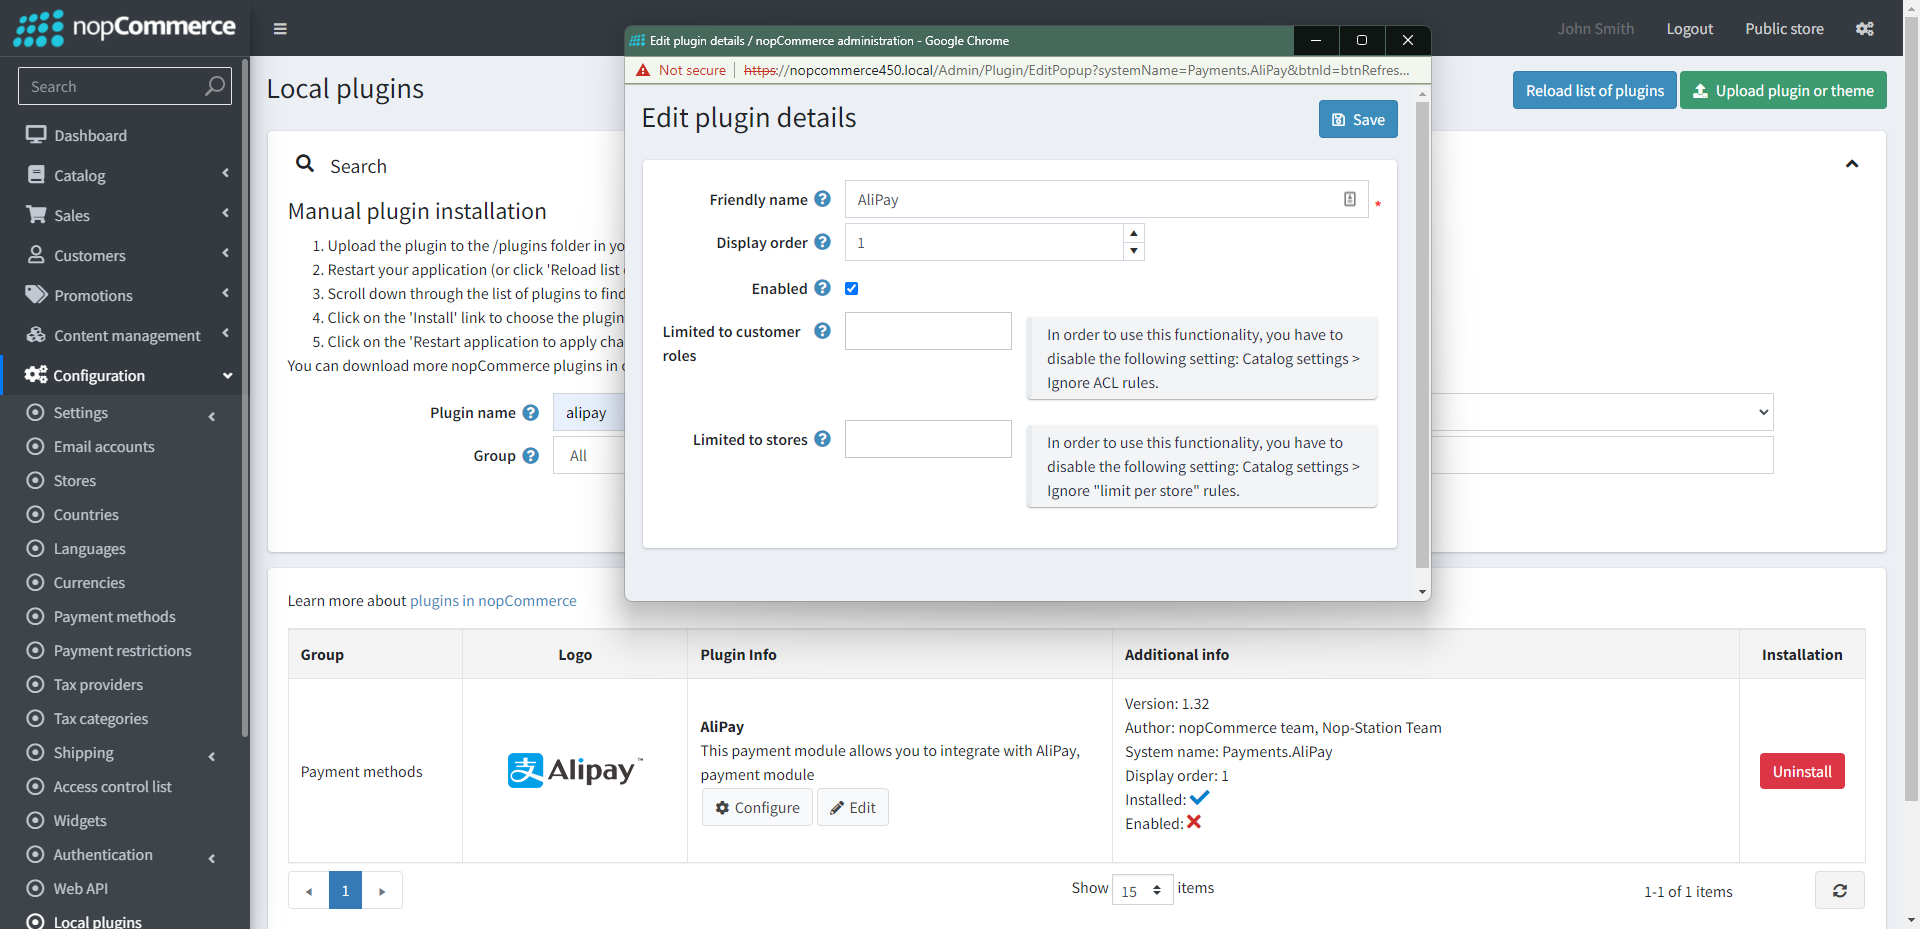Open the Show items per page dropdown

click(x=1142, y=890)
